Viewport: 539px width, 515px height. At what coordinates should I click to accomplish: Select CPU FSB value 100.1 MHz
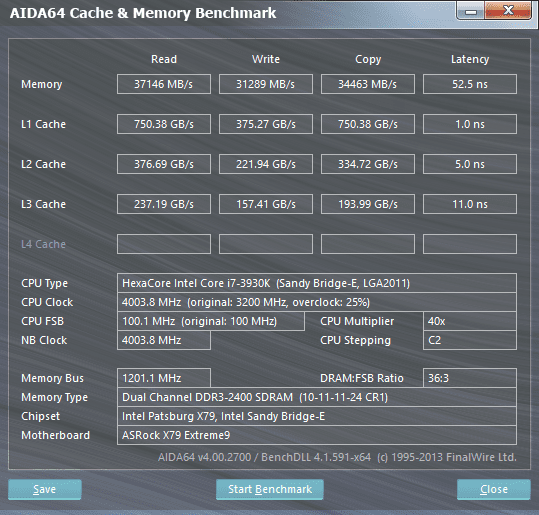(x=211, y=321)
